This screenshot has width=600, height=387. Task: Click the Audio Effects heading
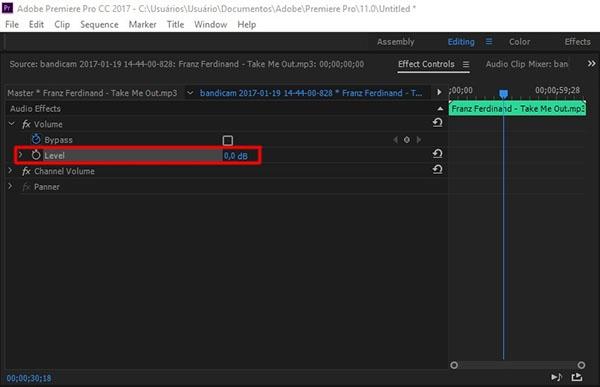point(35,109)
